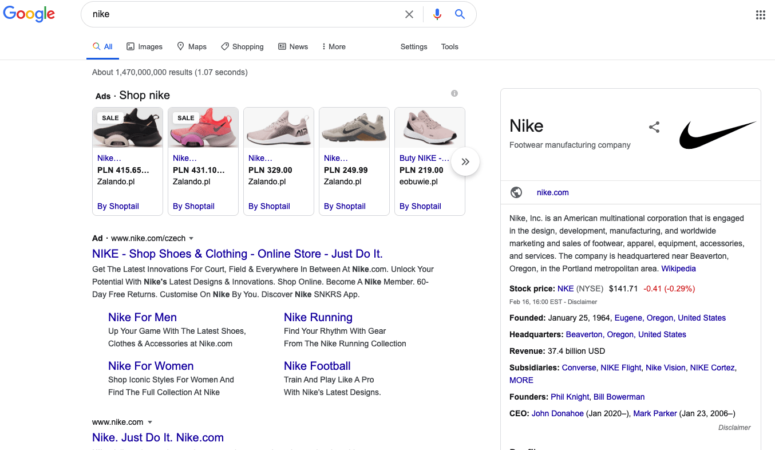Viewport: 775px width, 450px height.
Task: Open the NIKE Cortez subsidiary link
Action: (713, 367)
